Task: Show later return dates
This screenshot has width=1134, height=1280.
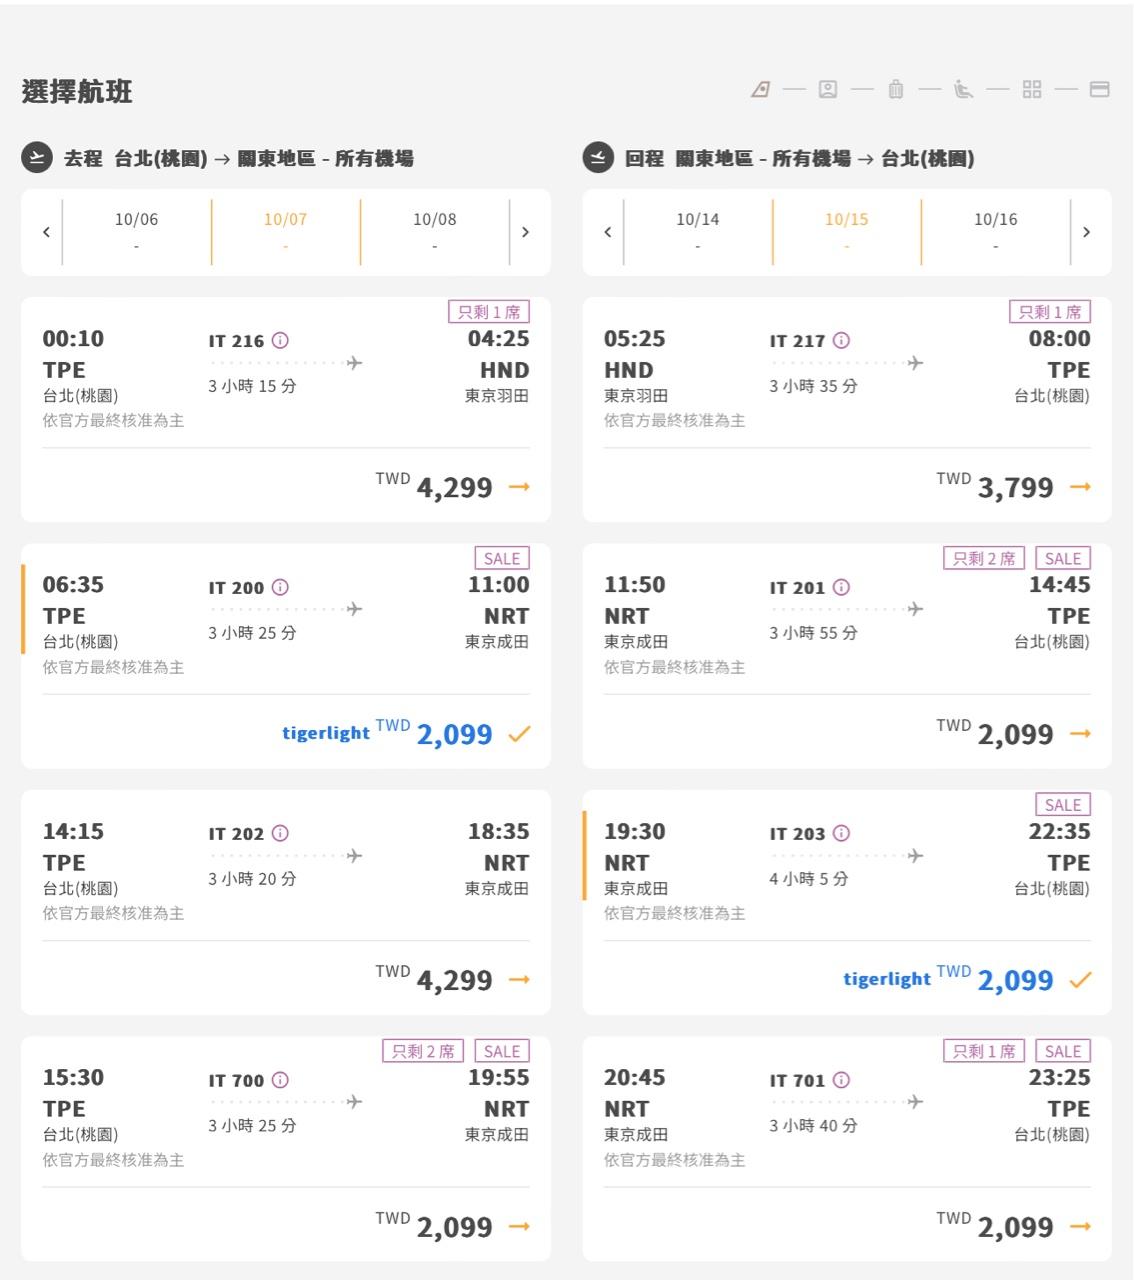Action: coord(1086,232)
